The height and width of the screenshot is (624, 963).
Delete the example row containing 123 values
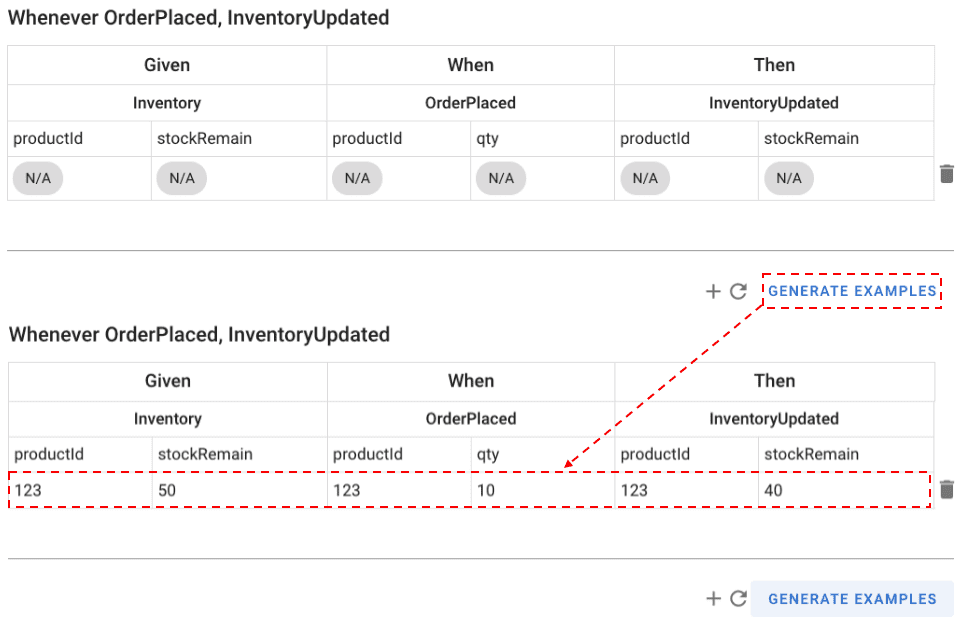pos(946,489)
